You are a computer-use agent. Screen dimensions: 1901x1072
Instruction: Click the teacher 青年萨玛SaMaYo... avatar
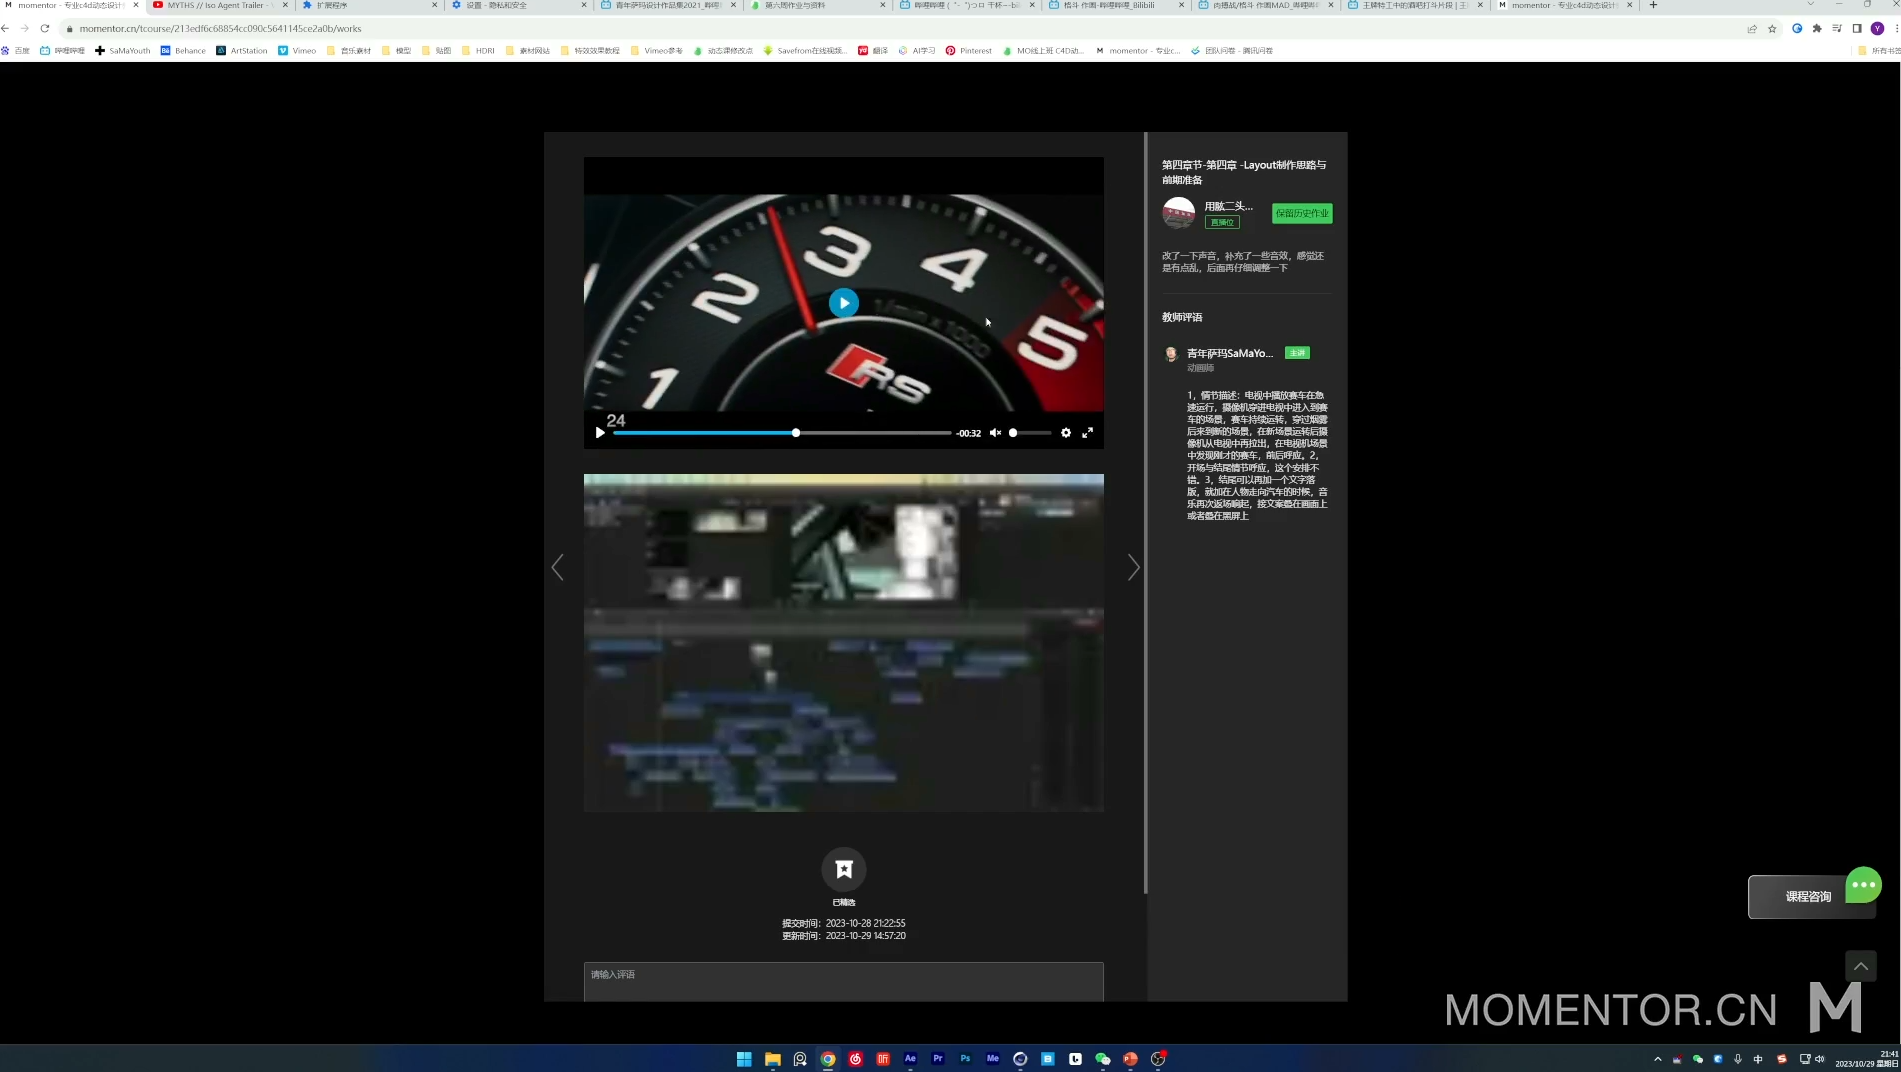tap(1171, 354)
